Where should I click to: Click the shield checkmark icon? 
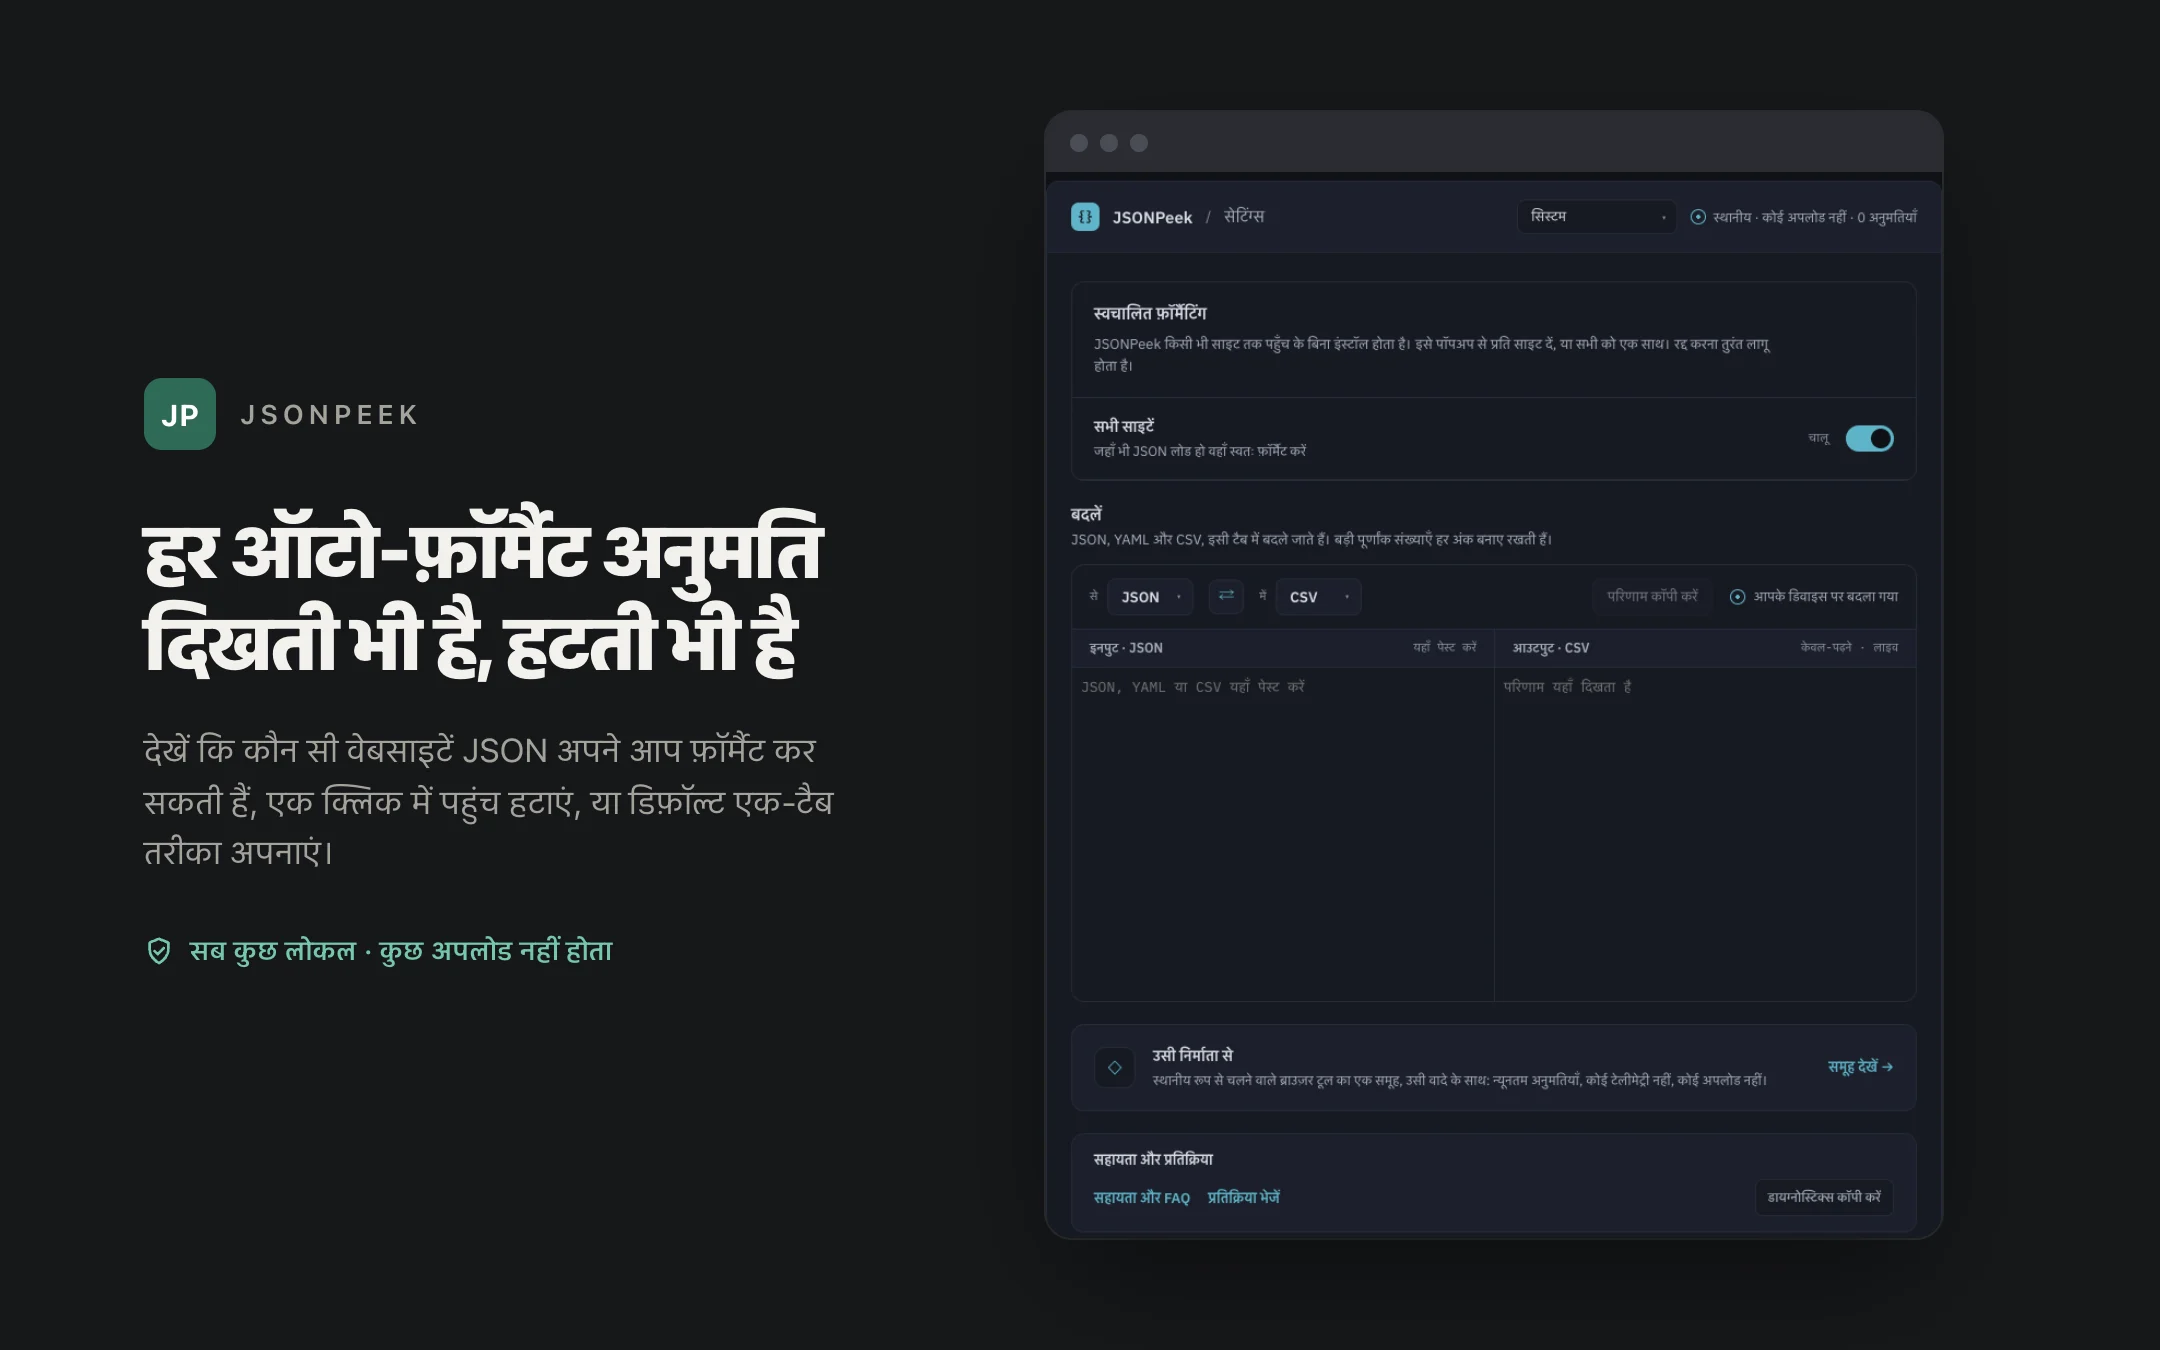(159, 951)
